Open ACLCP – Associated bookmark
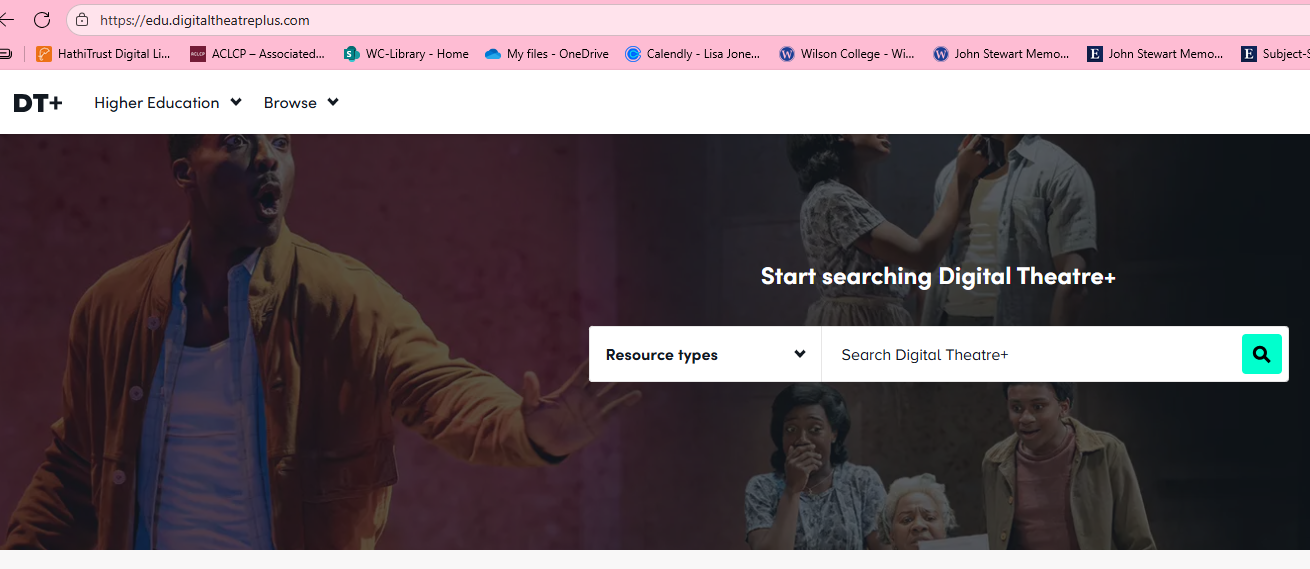This screenshot has width=1310, height=569. pyautogui.click(x=258, y=54)
